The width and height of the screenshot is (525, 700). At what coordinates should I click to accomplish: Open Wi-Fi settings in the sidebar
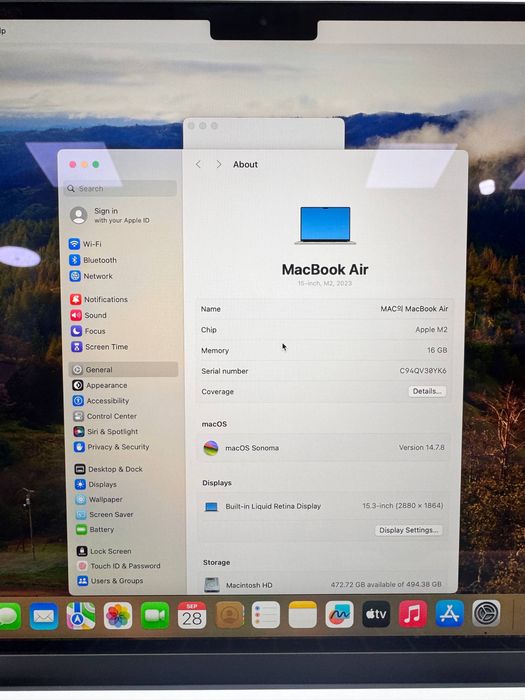[x=85, y=244]
